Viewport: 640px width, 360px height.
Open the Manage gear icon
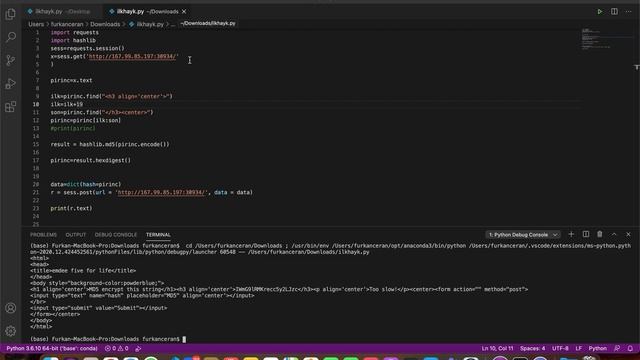(11, 331)
